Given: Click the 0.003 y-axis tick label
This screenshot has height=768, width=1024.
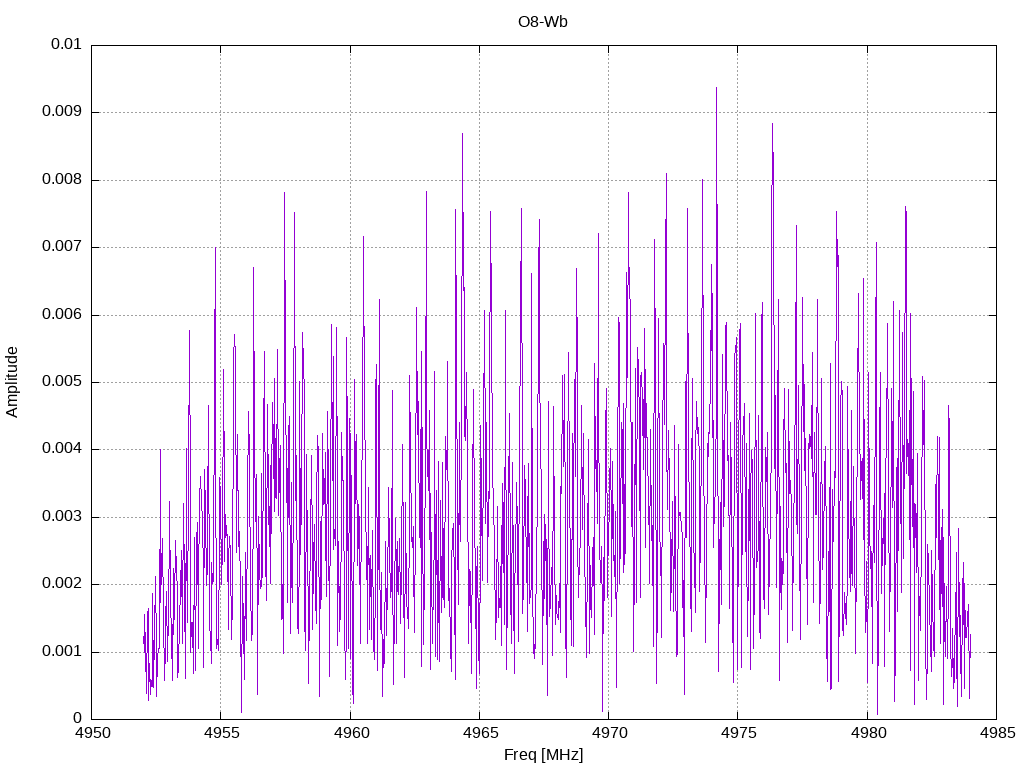Looking at the screenshot, I should click(x=62, y=517).
